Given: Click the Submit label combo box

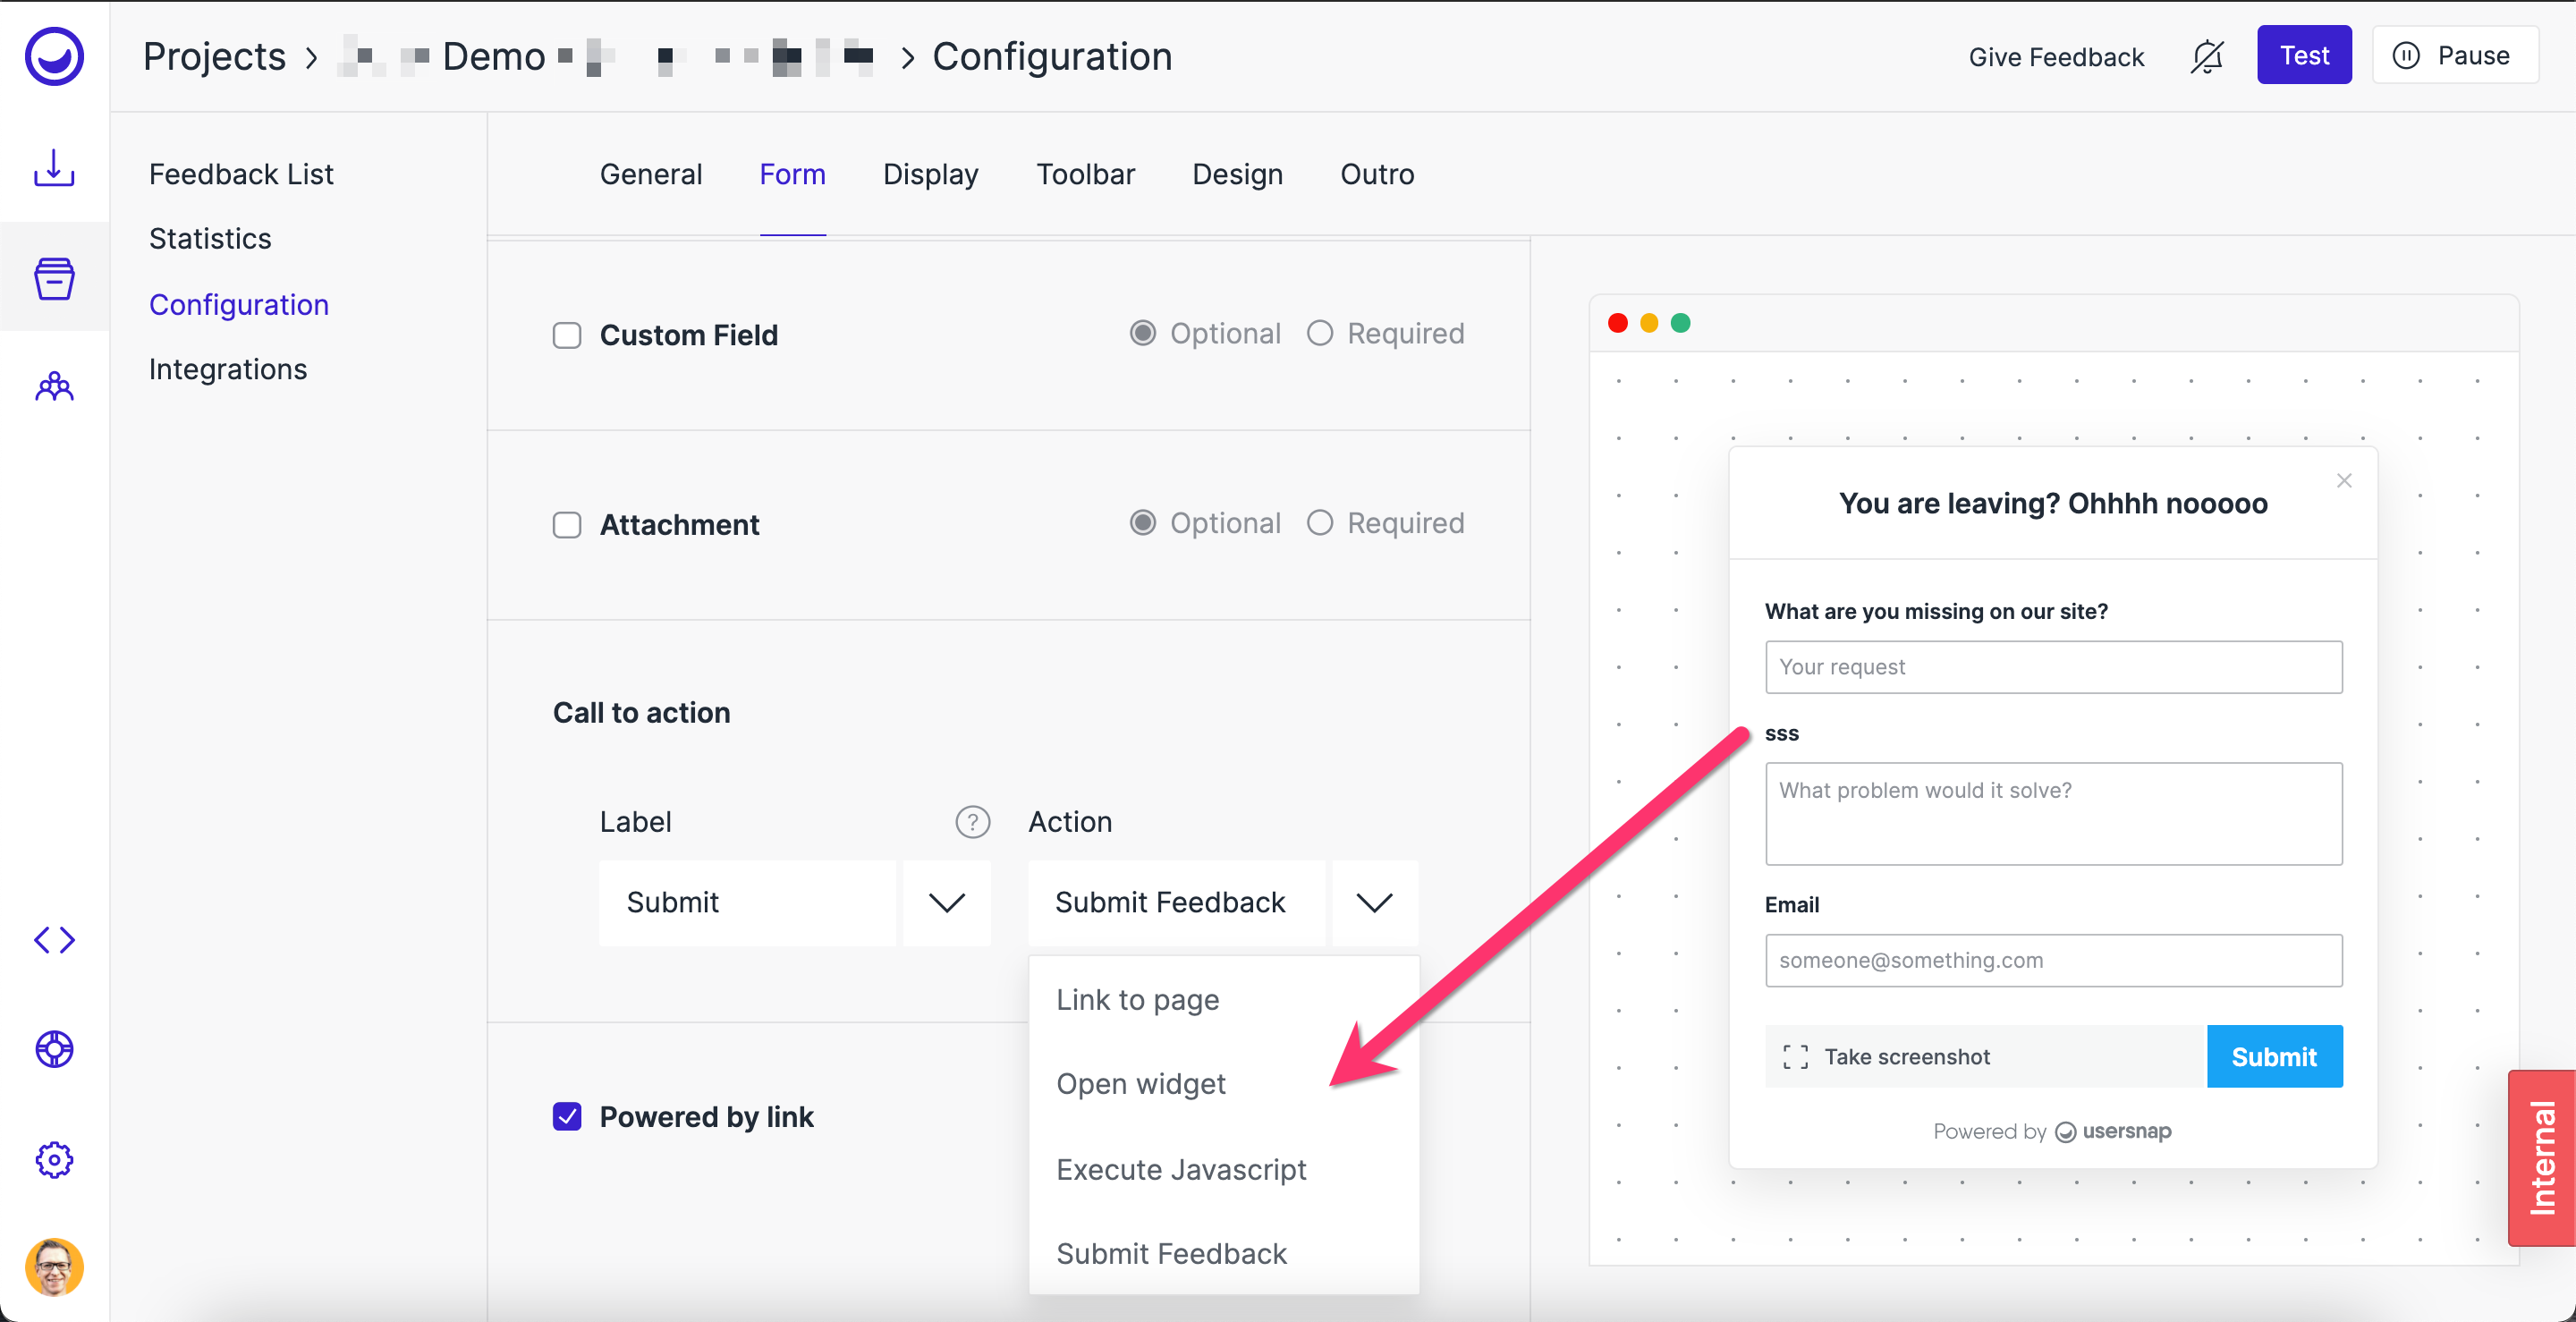Looking at the screenshot, I should (x=748, y=903).
